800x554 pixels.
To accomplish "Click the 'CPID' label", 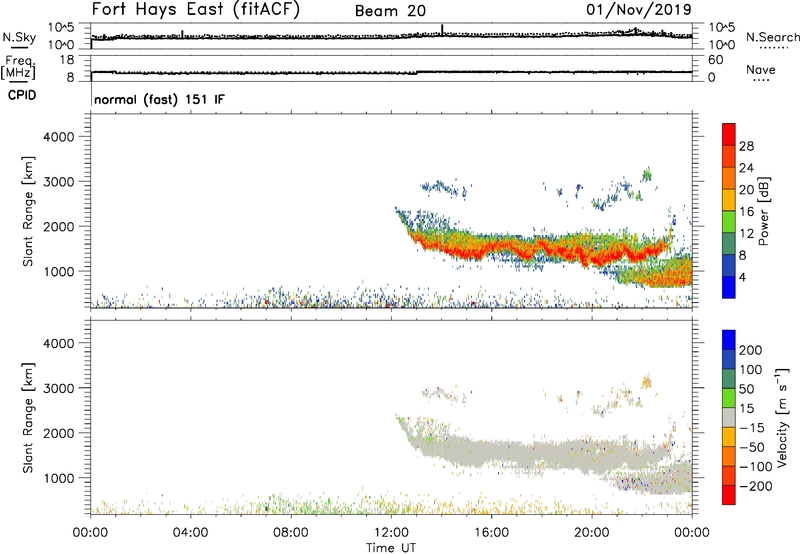I will [22, 95].
